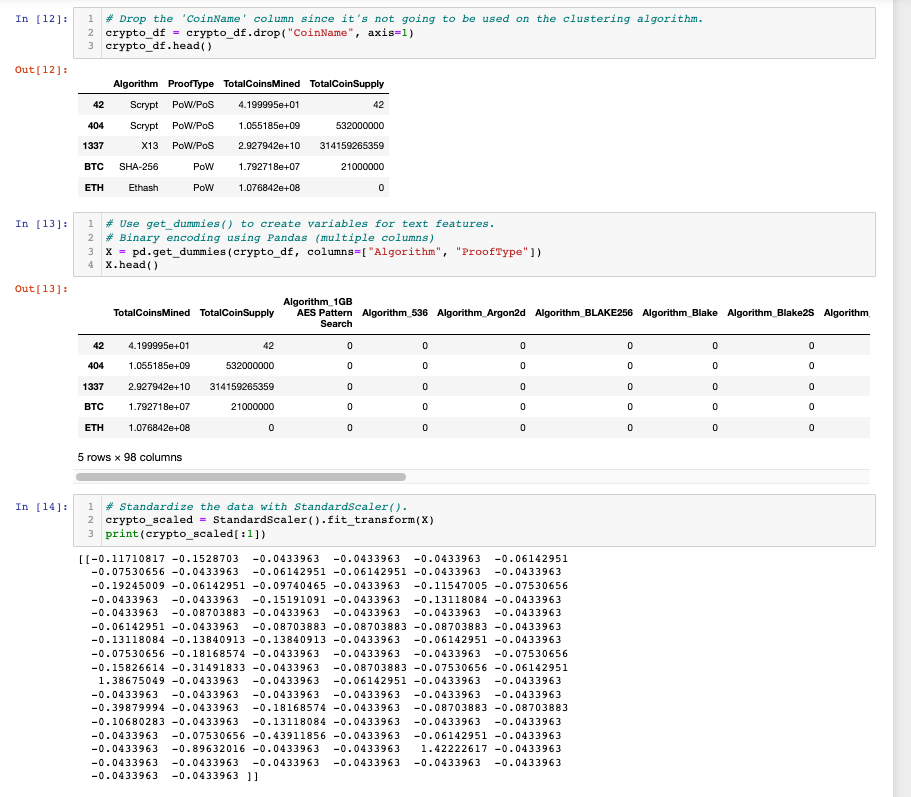911x797 pixels.
Task: Click the SHA-256 cell
Action: pos(138,167)
